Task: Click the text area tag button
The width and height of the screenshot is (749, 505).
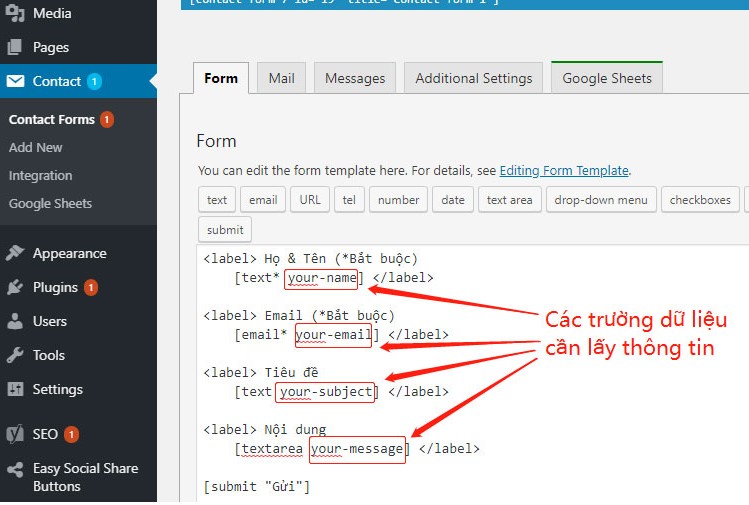Action: point(509,200)
